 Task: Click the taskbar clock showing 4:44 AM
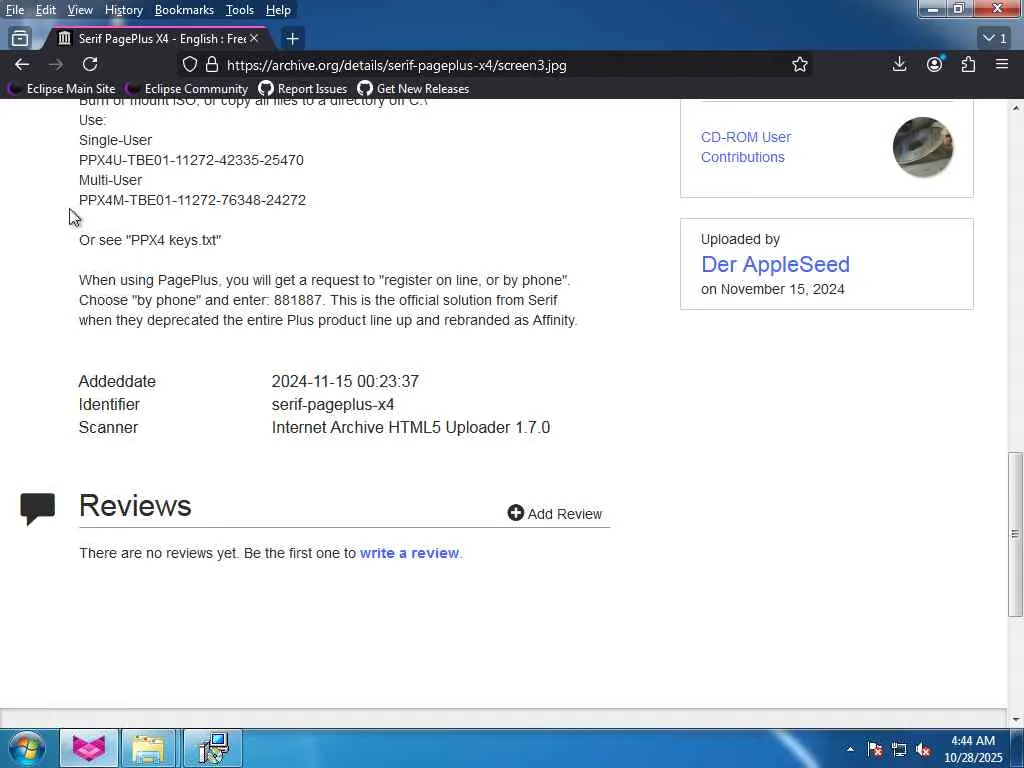pyautogui.click(x=973, y=749)
